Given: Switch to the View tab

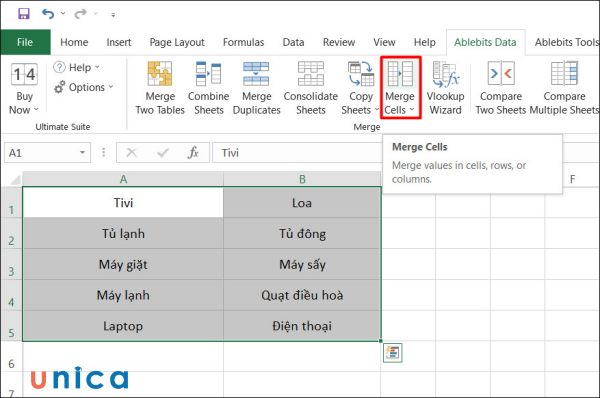Looking at the screenshot, I should (x=384, y=42).
